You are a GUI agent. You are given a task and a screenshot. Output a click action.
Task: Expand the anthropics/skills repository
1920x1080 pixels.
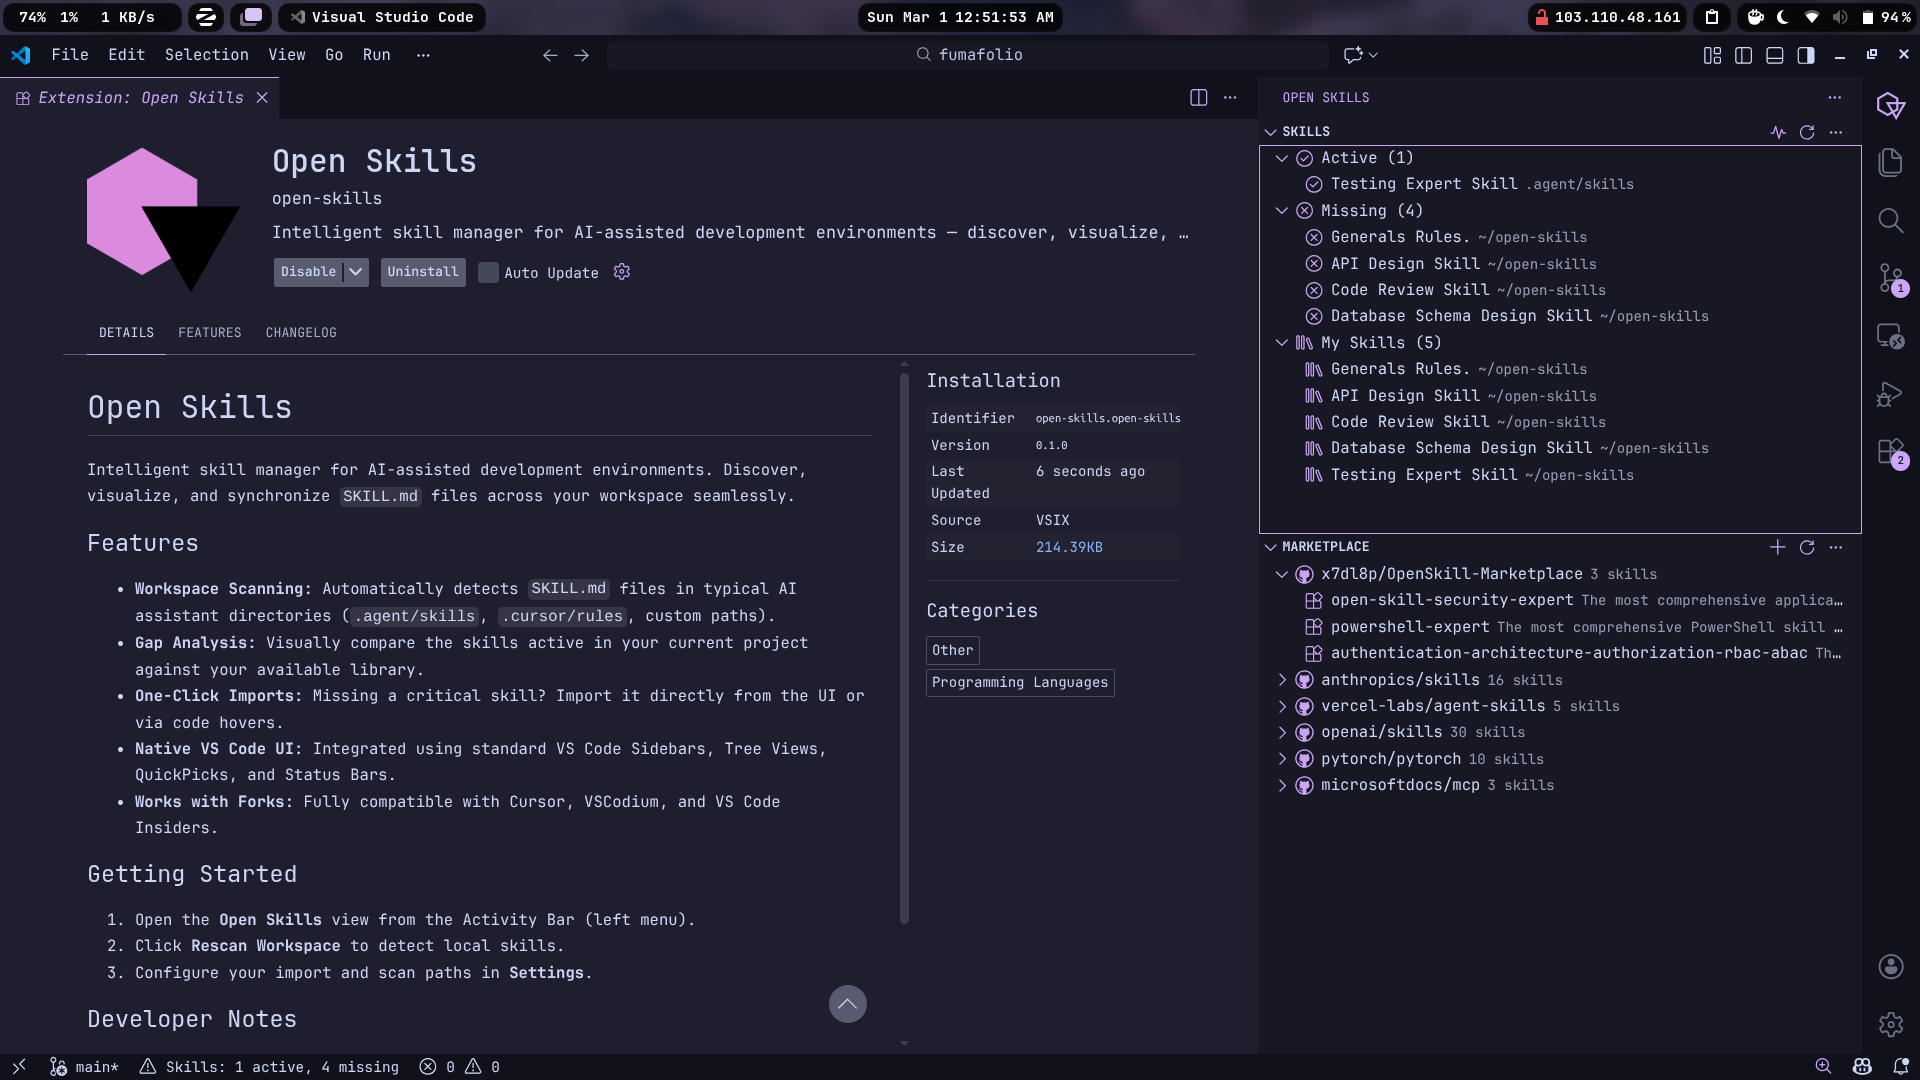pos(1282,680)
